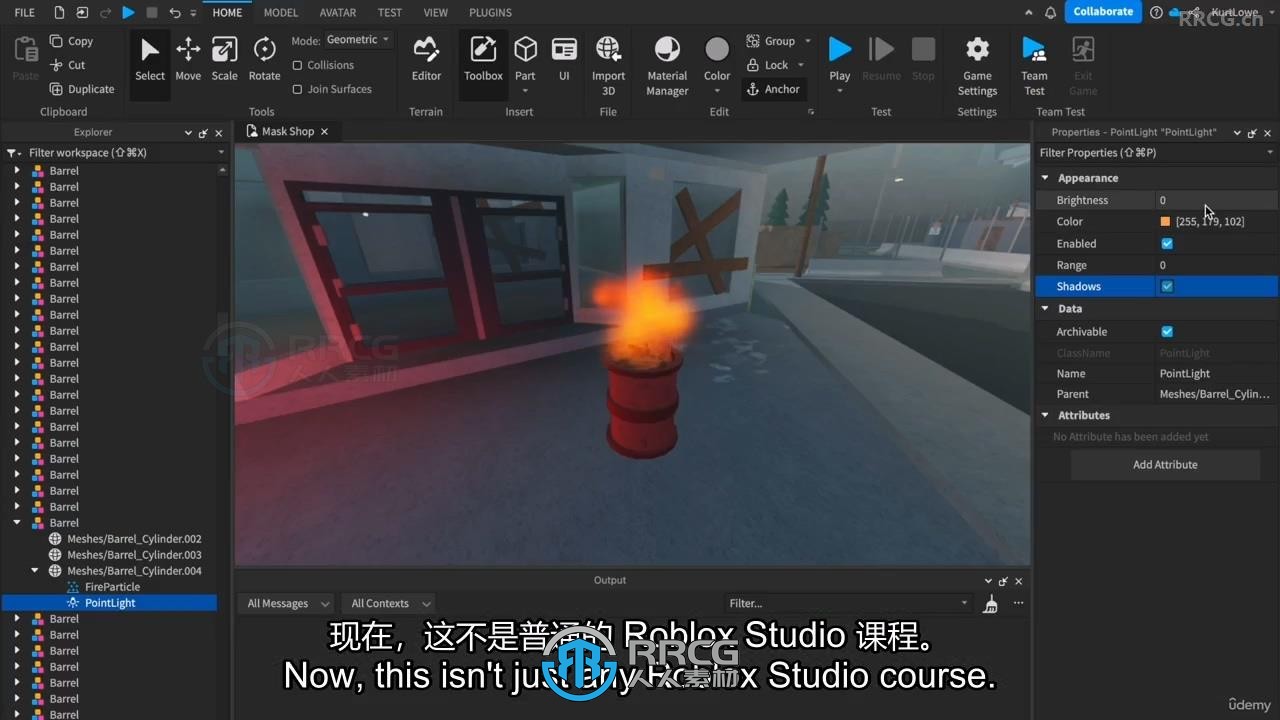Clear the Output log with broom icon
This screenshot has height=720, width=1280.
click(x=991, y=603)
